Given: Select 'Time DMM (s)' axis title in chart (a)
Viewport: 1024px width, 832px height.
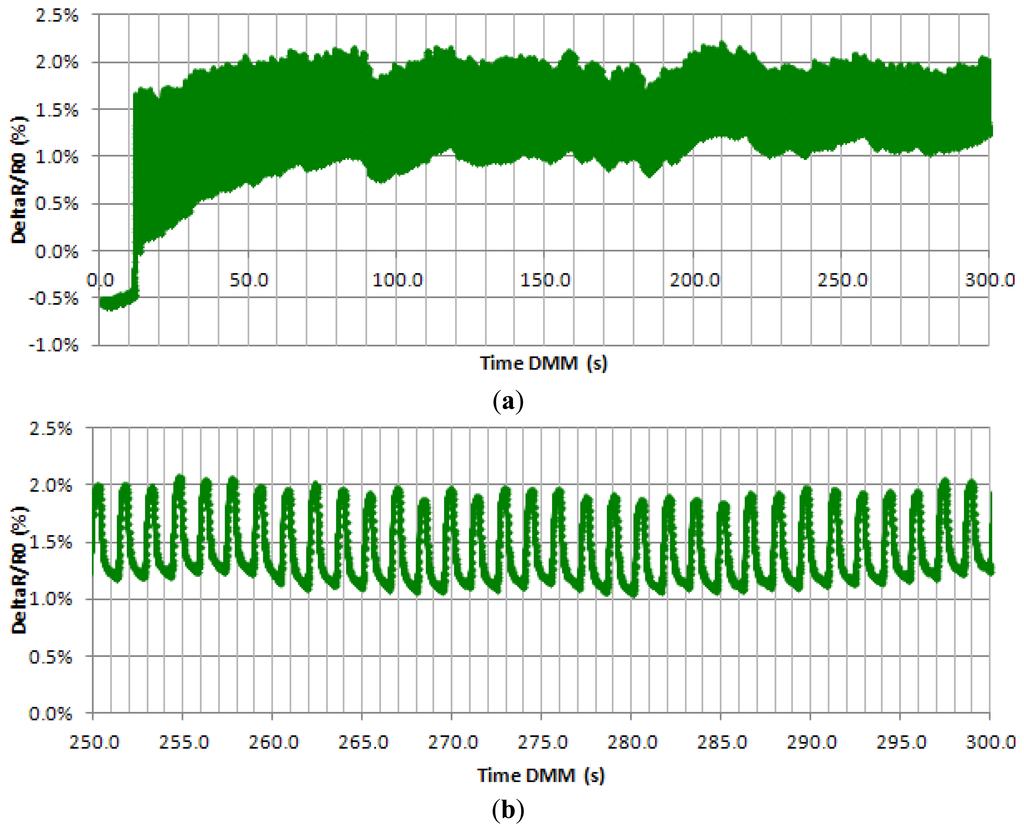Looking at the screenshot, I should click(543, 364).
